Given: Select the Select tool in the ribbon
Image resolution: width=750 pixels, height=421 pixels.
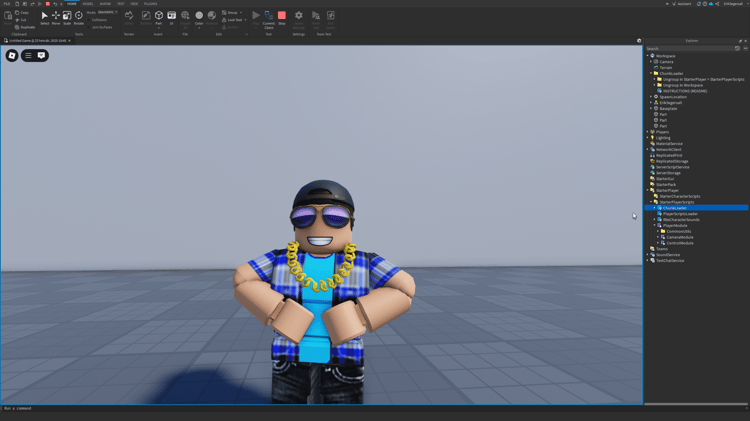Looking at the screenshot, I should tap(44, 18).
